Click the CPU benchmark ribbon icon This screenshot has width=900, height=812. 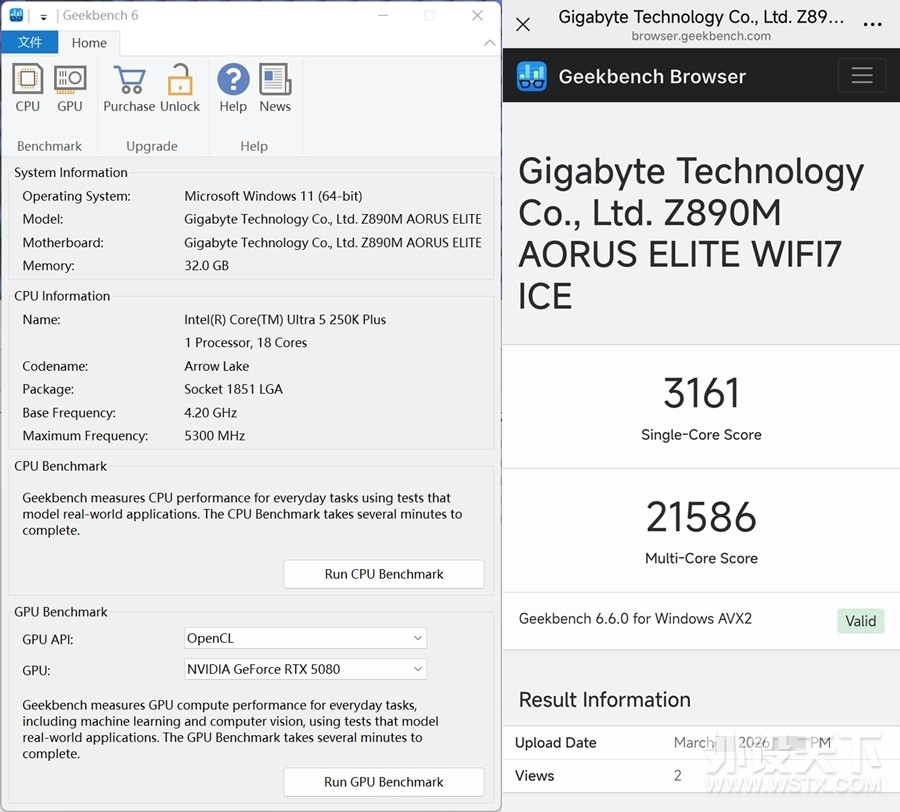(x=28, y=80)
